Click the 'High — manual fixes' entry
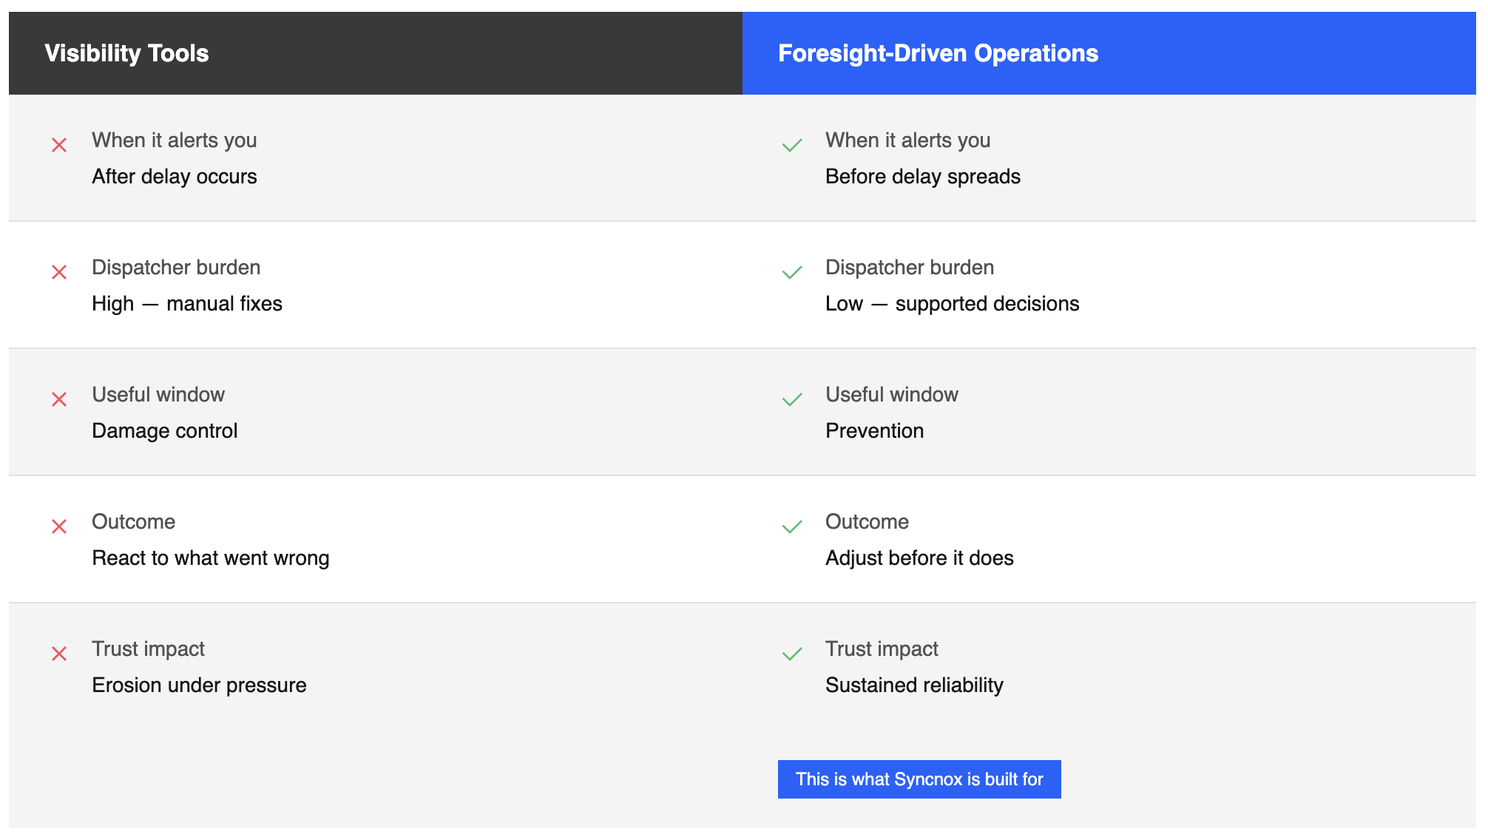Image resolution: width=1488 pixels, height=837 pixels. (x=187, y=303)
